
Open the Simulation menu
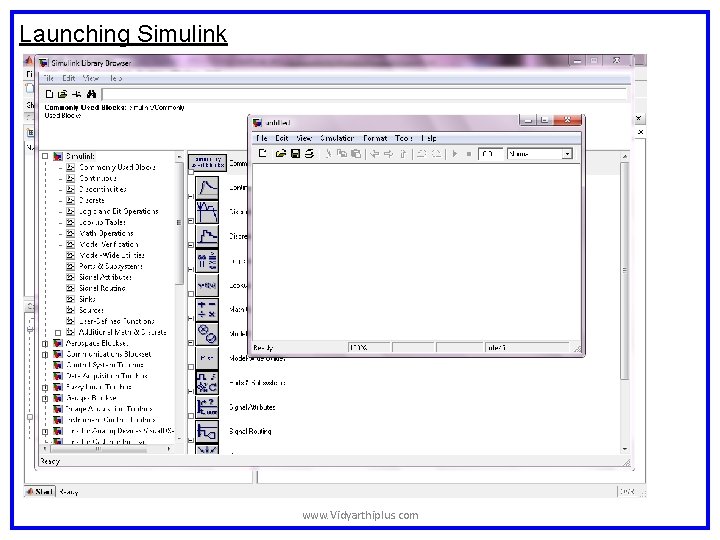pos(337,138)
